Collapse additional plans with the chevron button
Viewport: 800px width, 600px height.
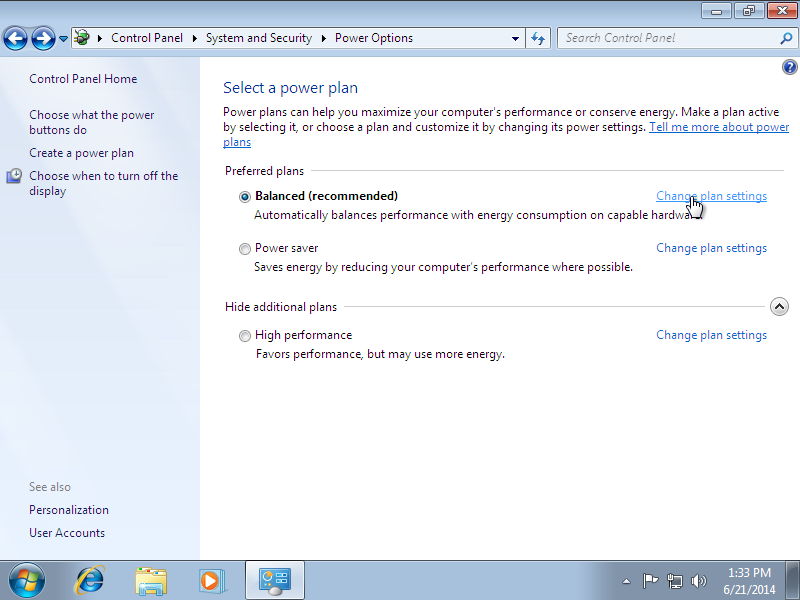coord(779,307)
